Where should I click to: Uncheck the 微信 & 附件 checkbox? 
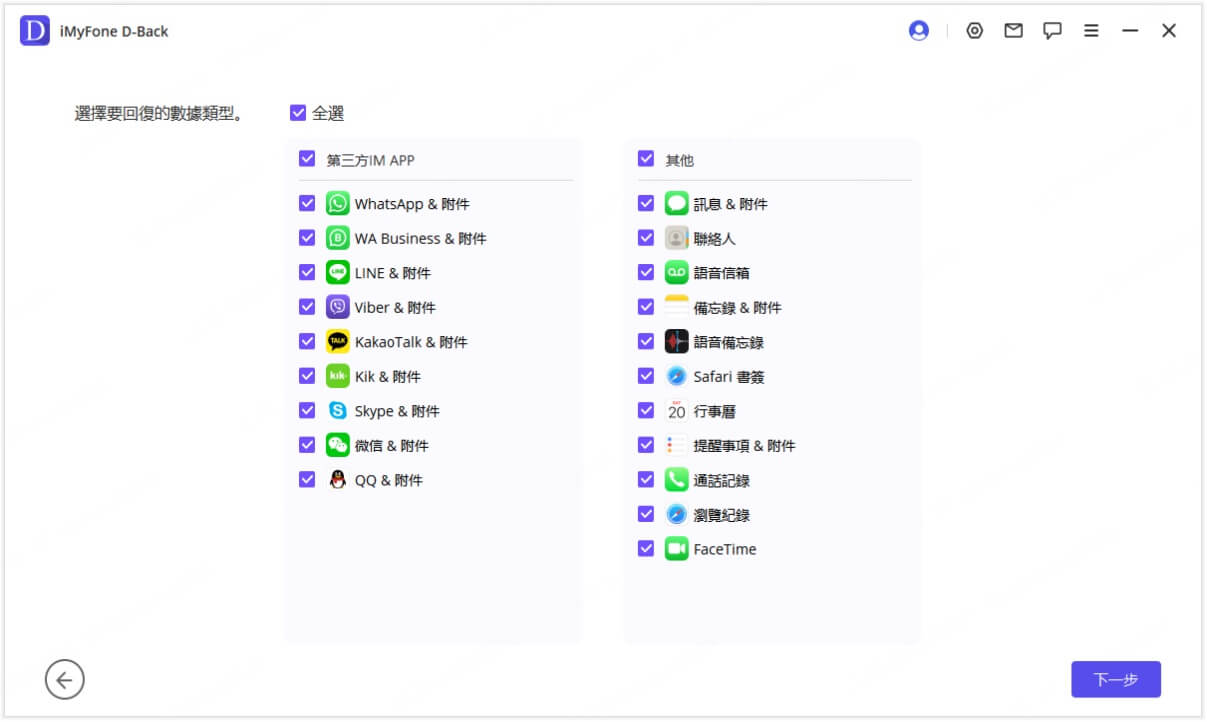point(307,445)
